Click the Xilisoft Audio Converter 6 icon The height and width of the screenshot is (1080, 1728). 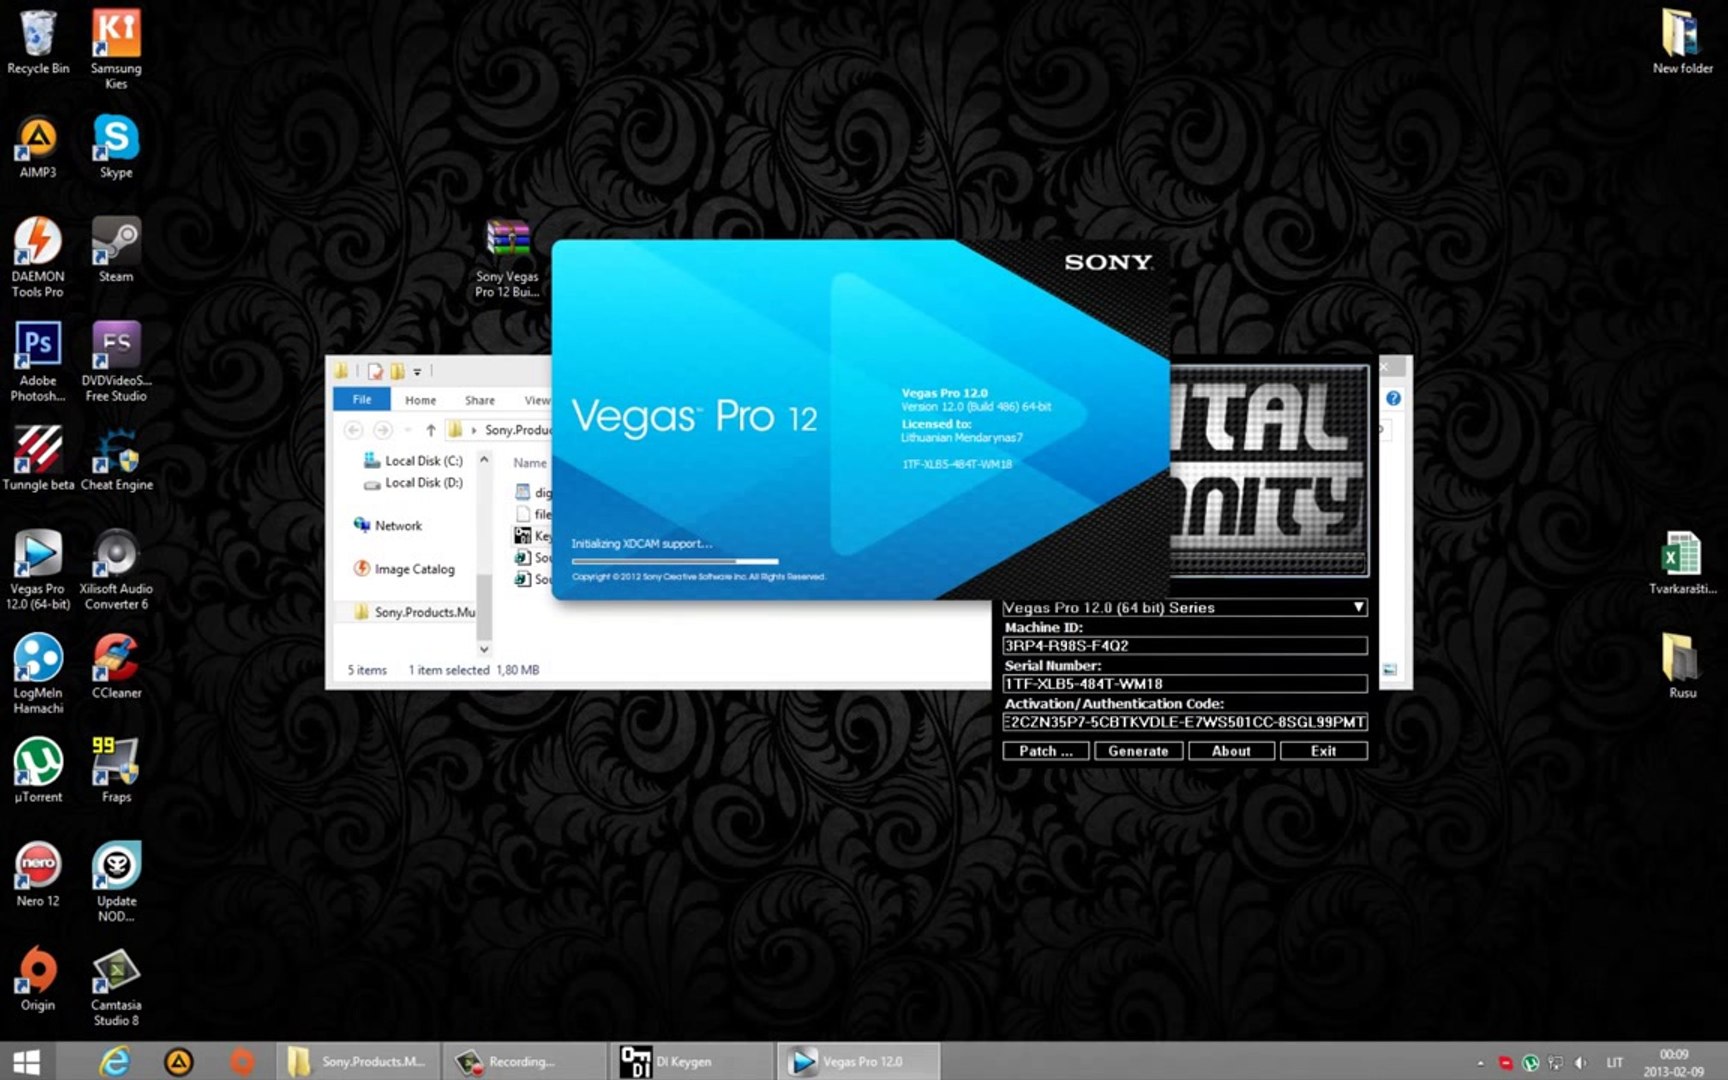[x=116, y=569]
